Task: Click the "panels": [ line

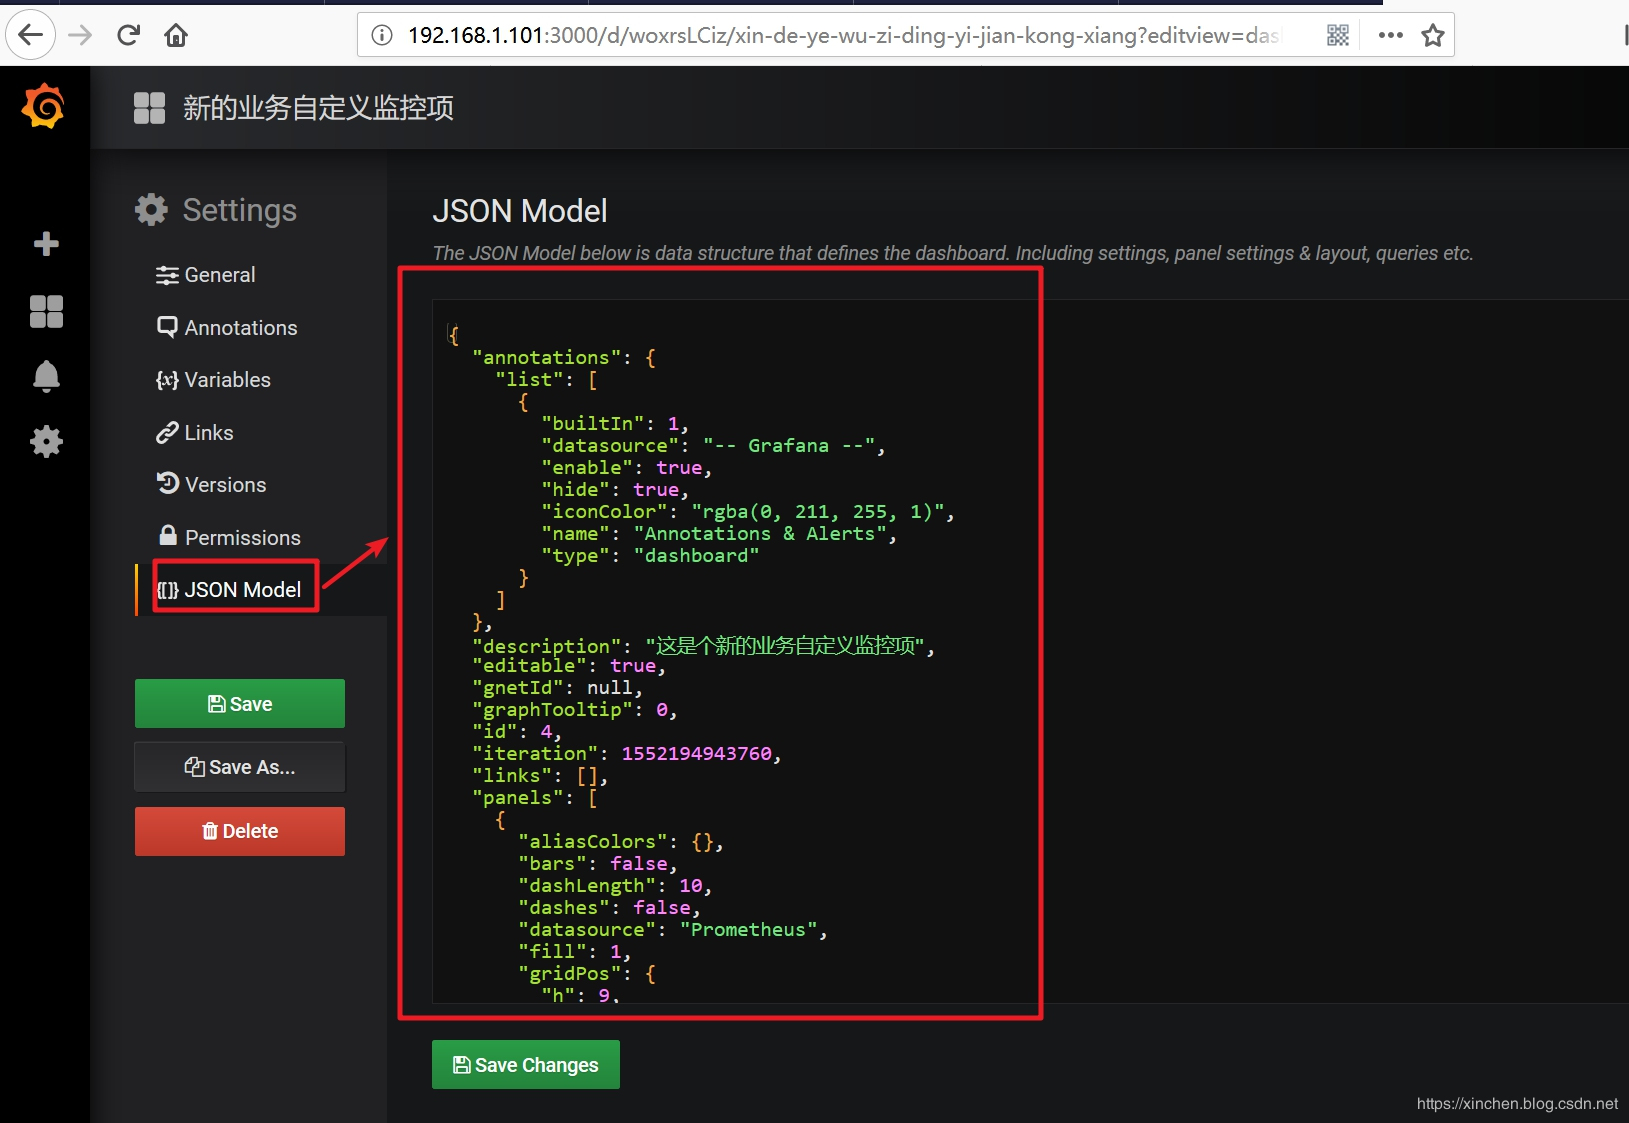Action: click(535, 797)
